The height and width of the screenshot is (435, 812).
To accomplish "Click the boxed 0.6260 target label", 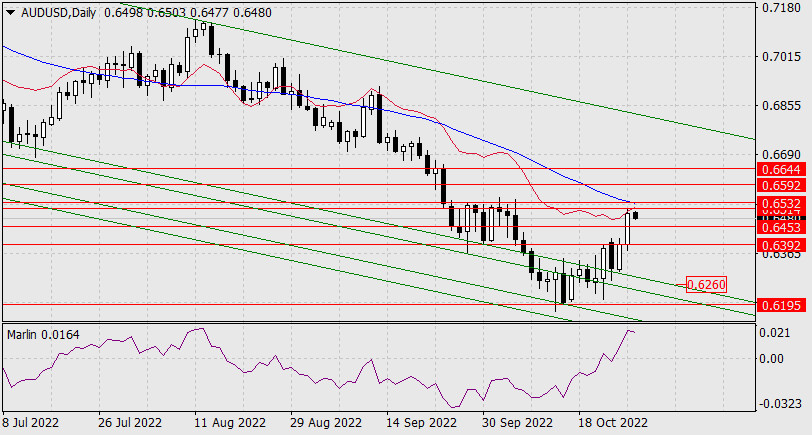I will point(707,285).
